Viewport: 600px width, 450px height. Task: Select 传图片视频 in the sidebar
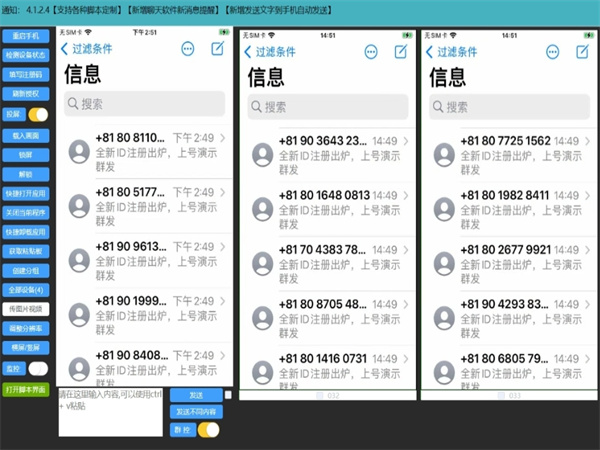[x=27, y=309]
